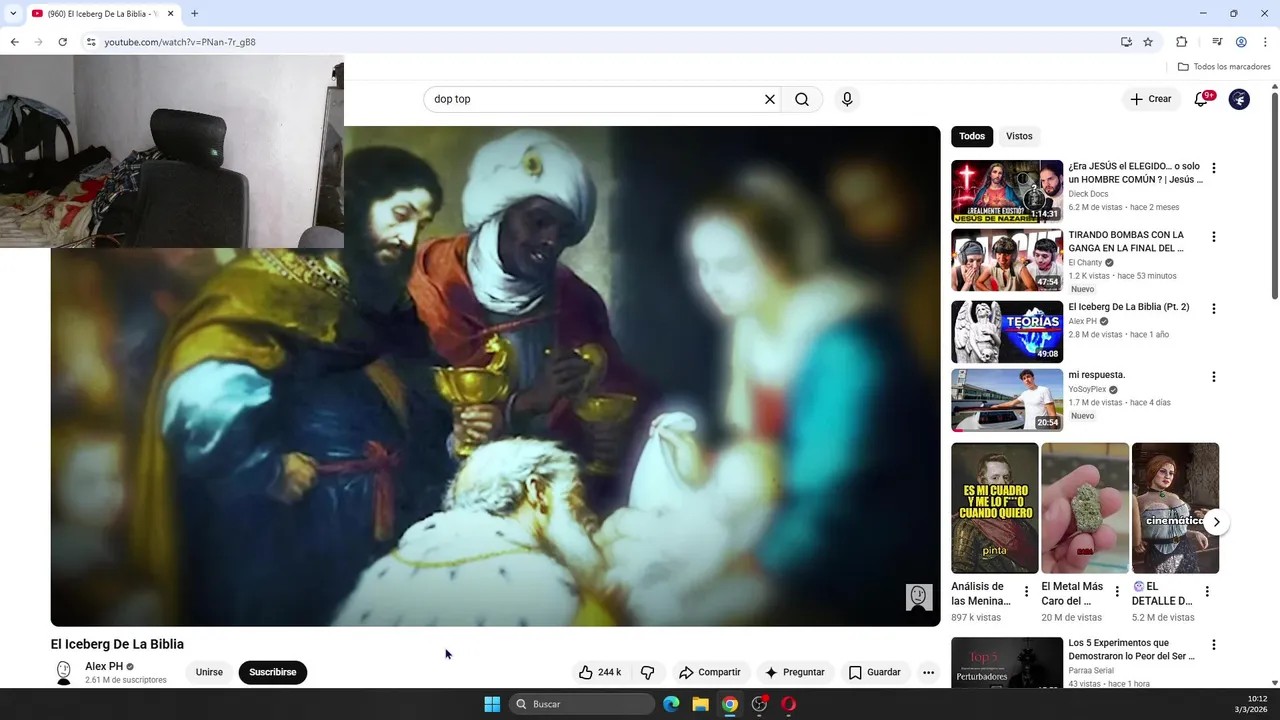The height and width of the screenshot is (720, 1280).
Task: Open the EL DETALLE D... short
Action: click(x=1175, y=508)
